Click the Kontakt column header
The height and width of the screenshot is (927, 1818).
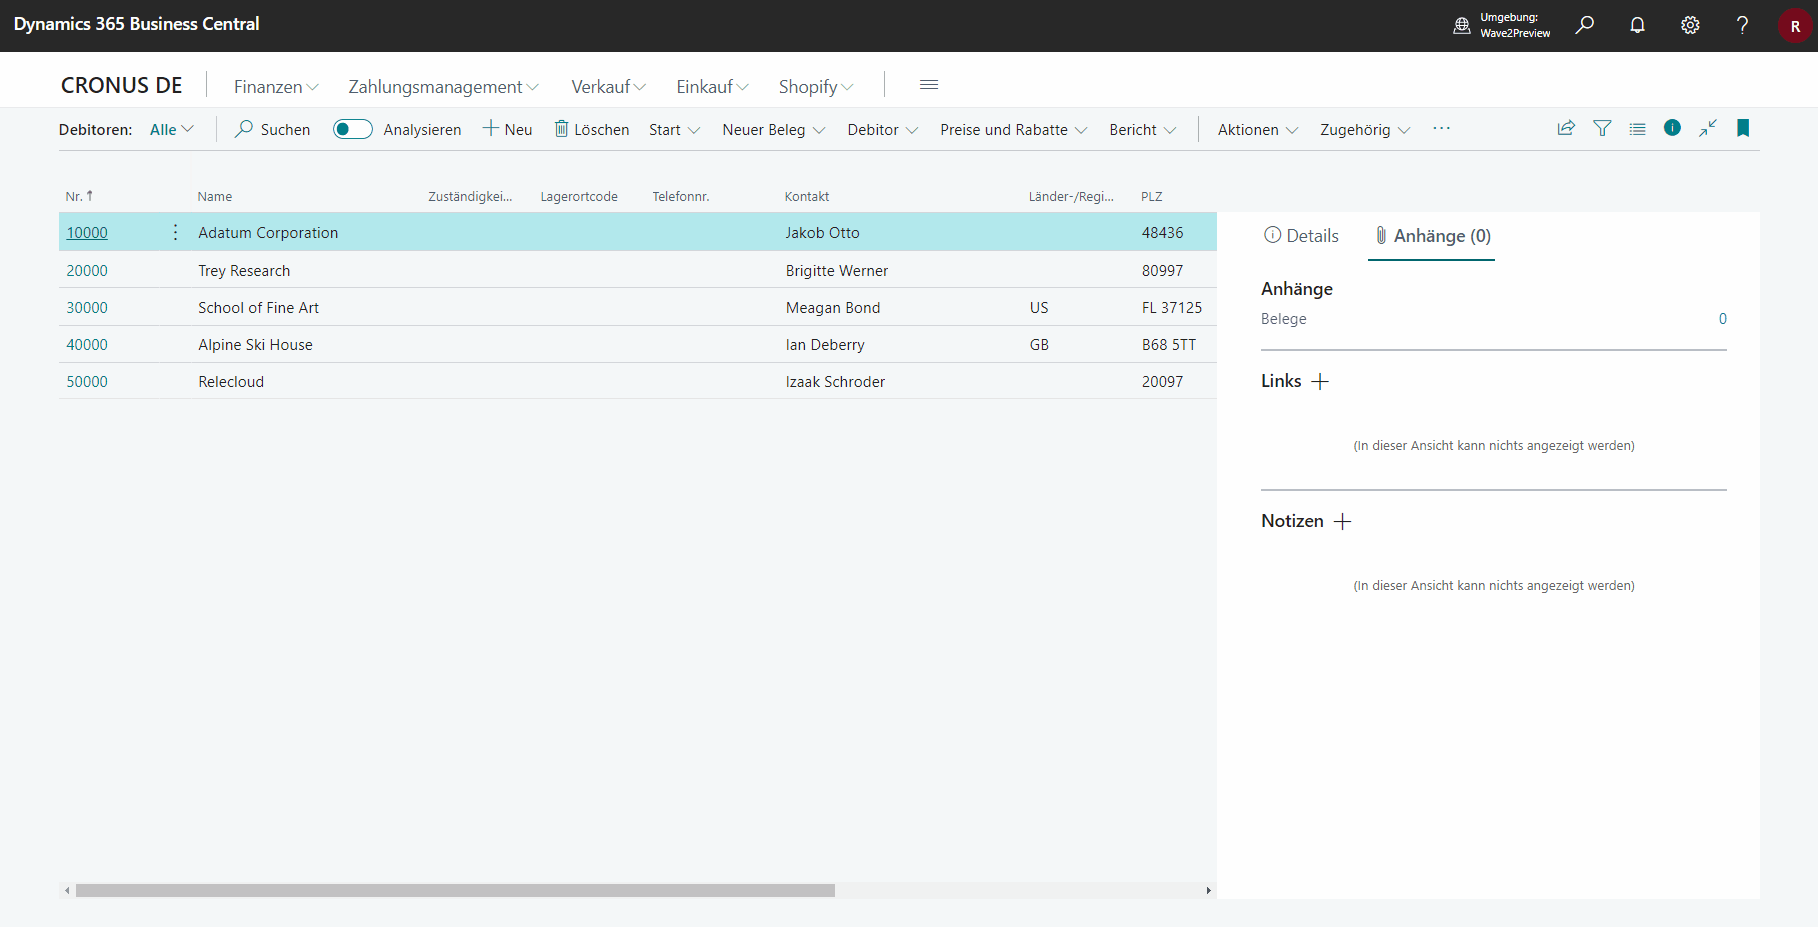(807, 197)
